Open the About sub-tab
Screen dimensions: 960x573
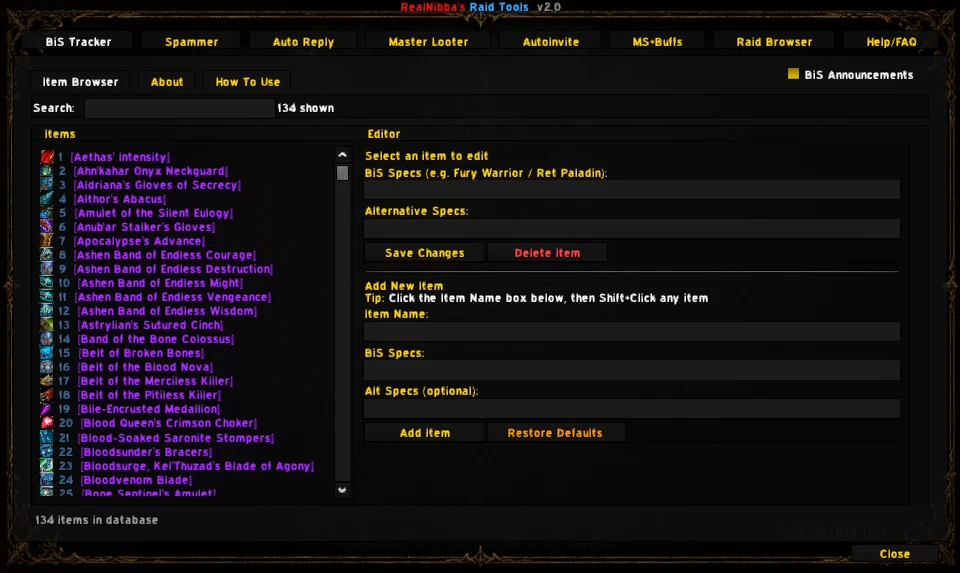167,81
